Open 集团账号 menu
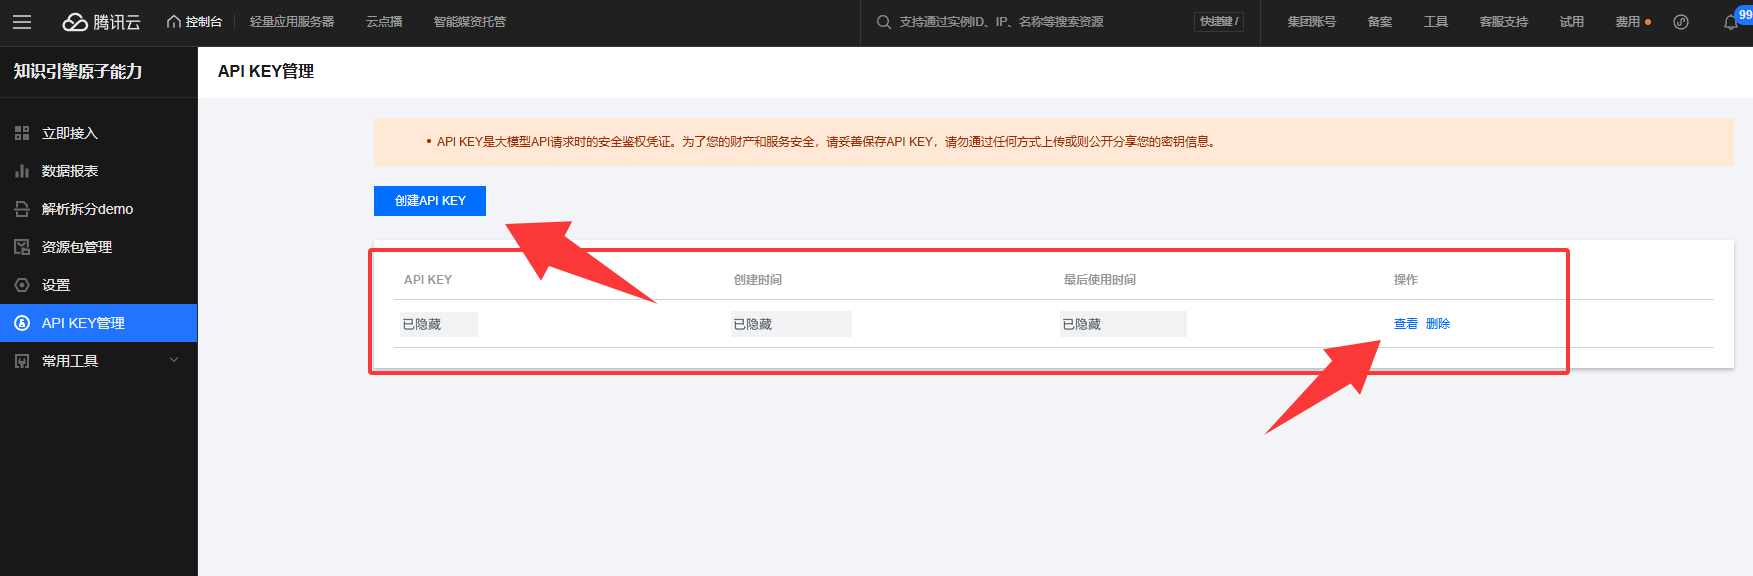1753x576 pixels. tap(1311, 22)
